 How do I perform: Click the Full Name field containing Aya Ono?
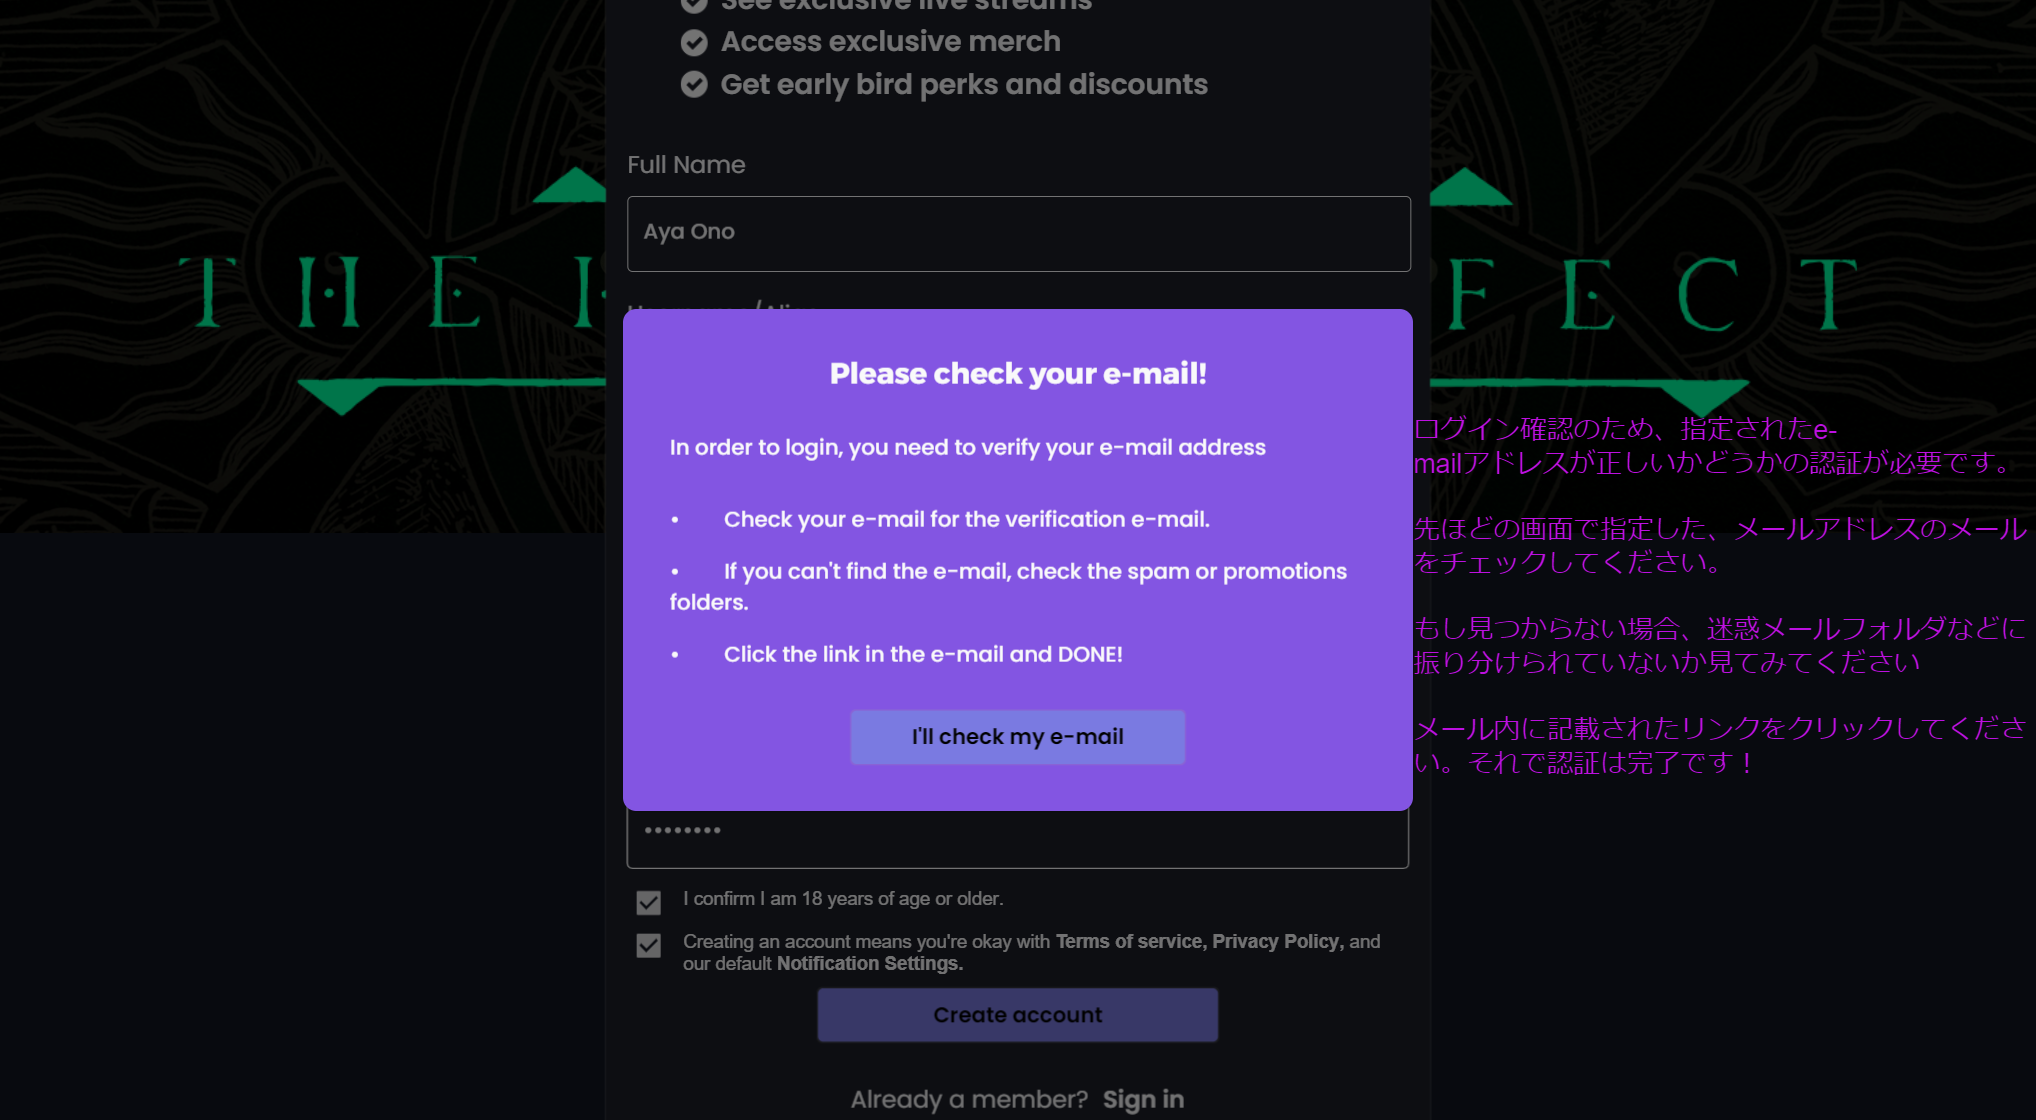point(1019,234)
